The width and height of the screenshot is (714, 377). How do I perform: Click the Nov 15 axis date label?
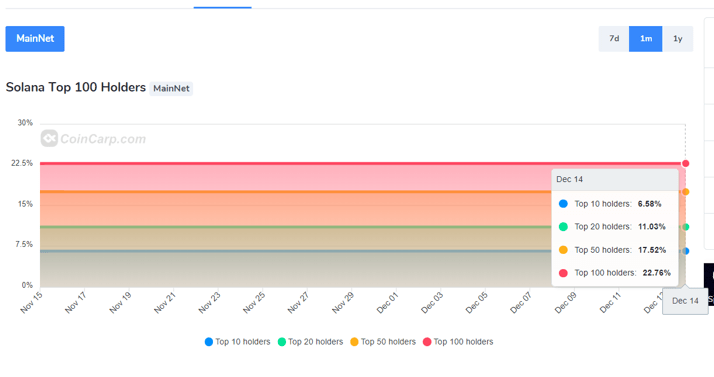pyautogui.click(x=31, y=302)
